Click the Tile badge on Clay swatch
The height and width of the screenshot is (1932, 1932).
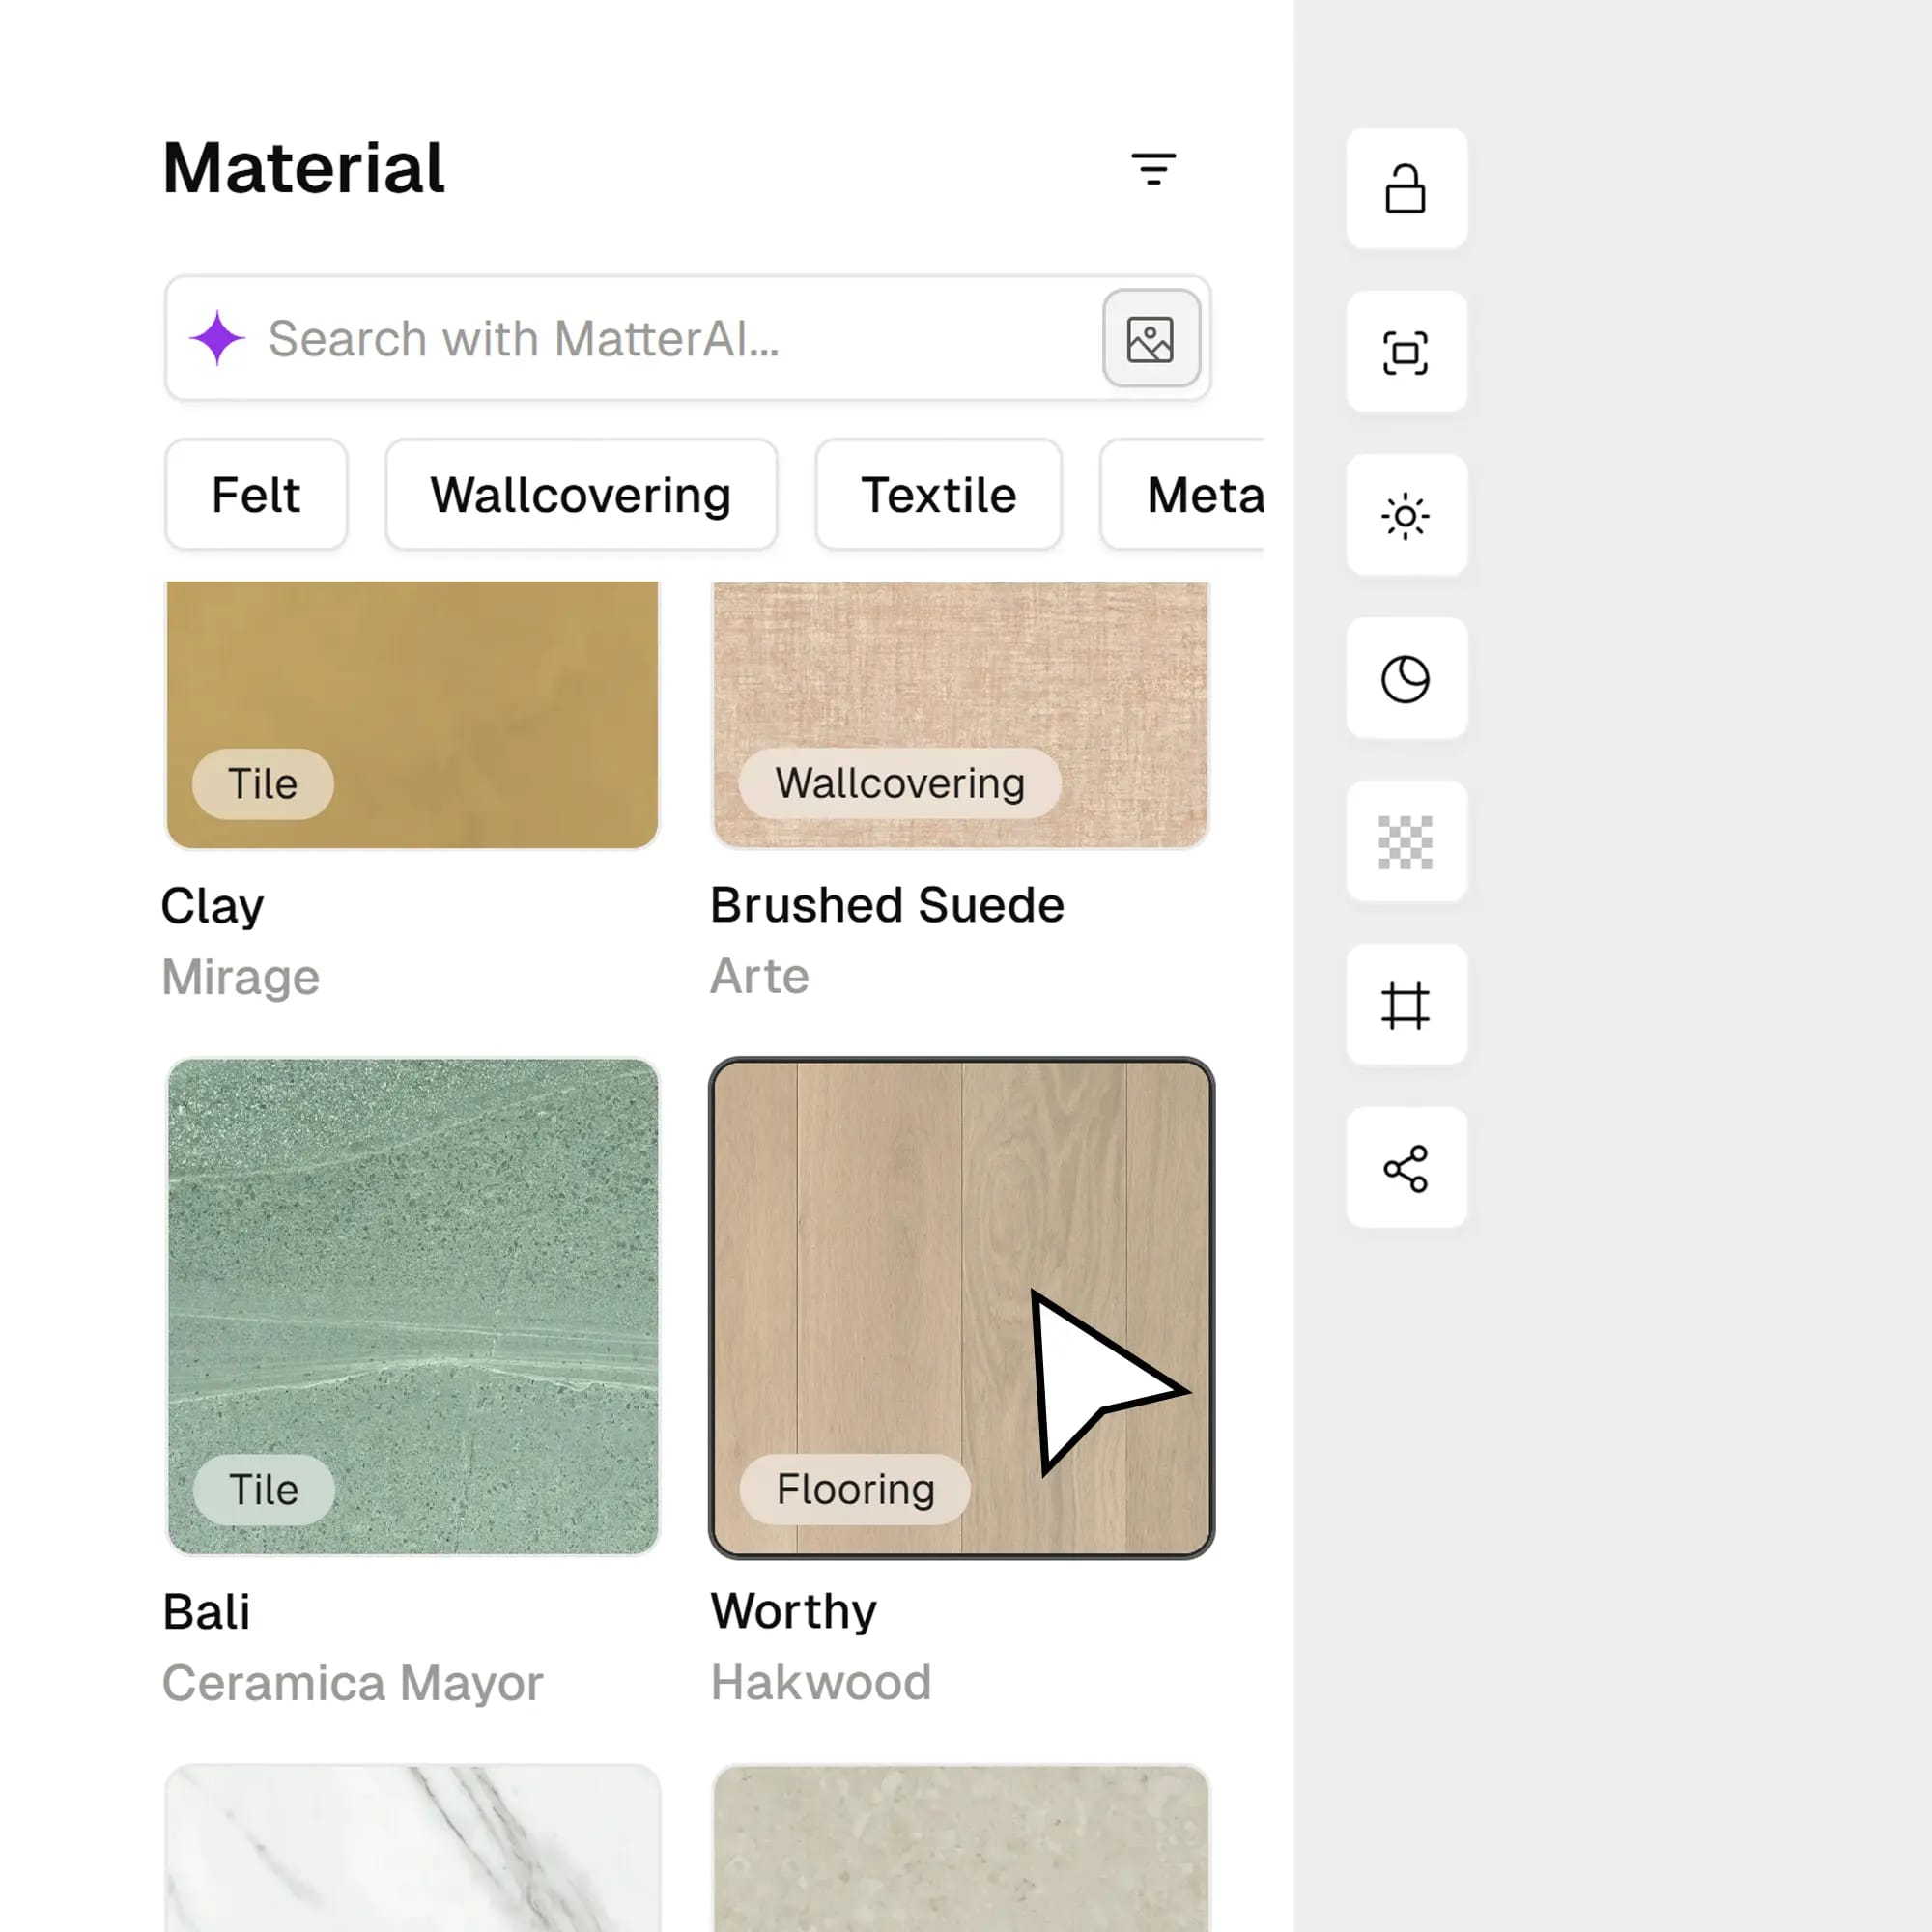click(x=261, y=783)
